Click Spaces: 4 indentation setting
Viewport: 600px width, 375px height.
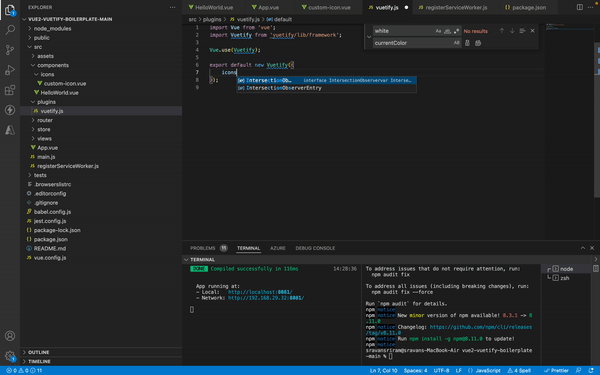(x=416, y=370)
